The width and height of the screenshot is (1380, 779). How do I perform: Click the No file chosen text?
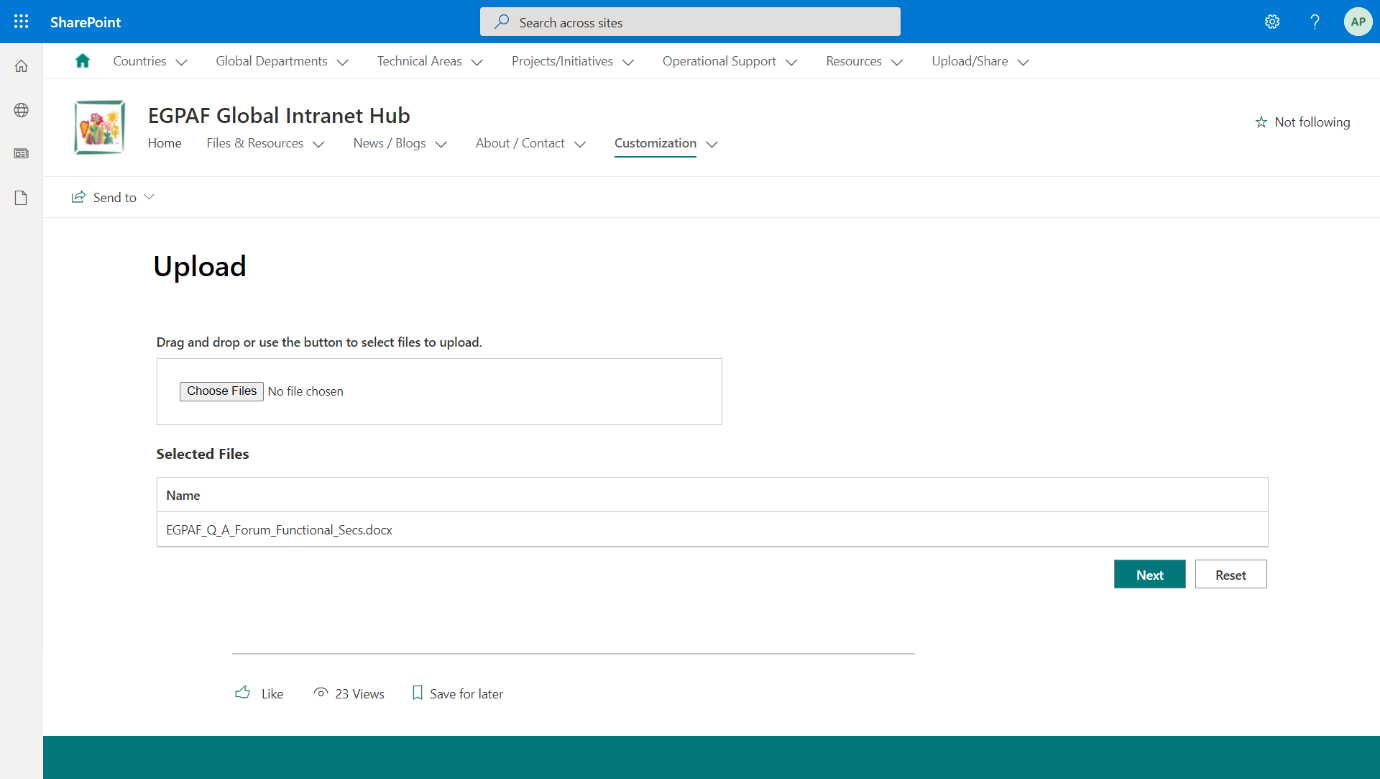(306, 391)
